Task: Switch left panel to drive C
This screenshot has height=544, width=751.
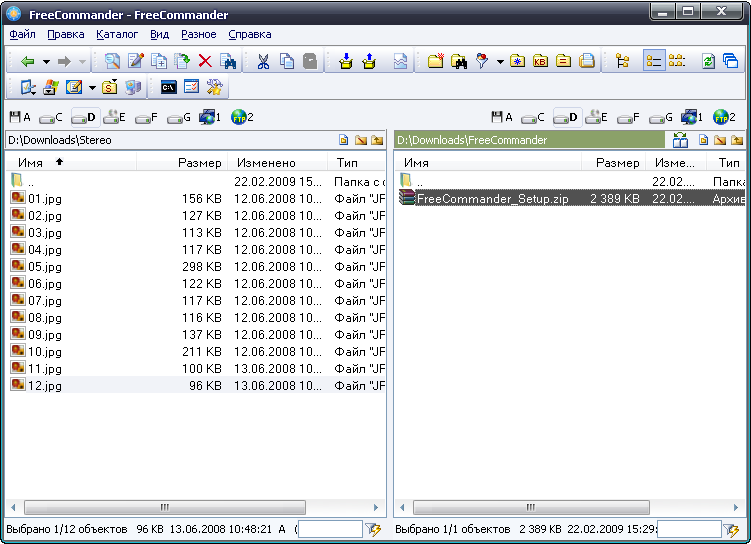Action: pyautogui.click(x=51, y=117)
